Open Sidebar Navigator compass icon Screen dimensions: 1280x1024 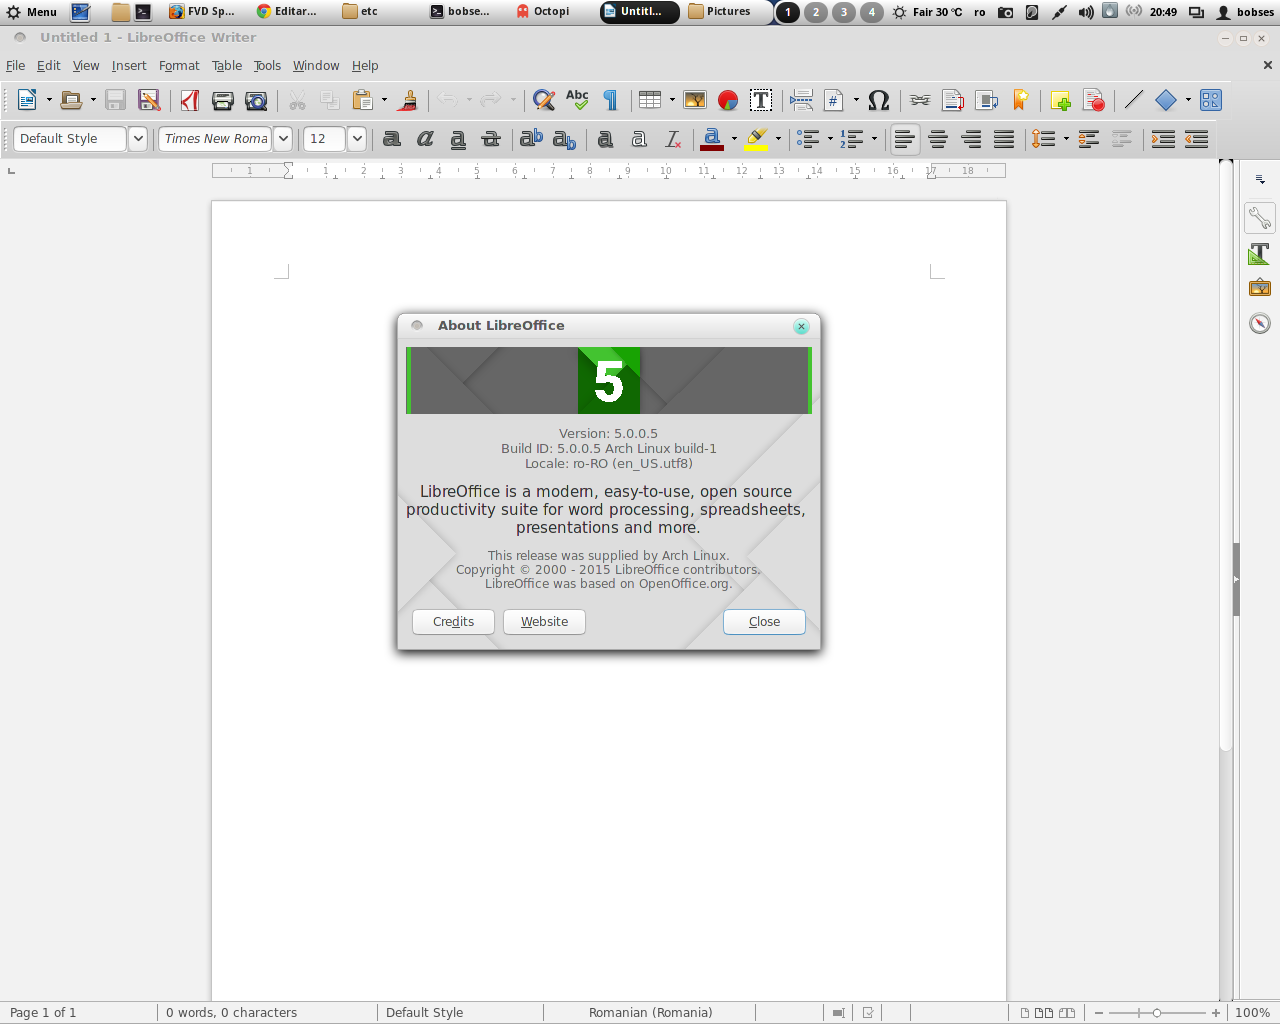[x=1260, y=323]
